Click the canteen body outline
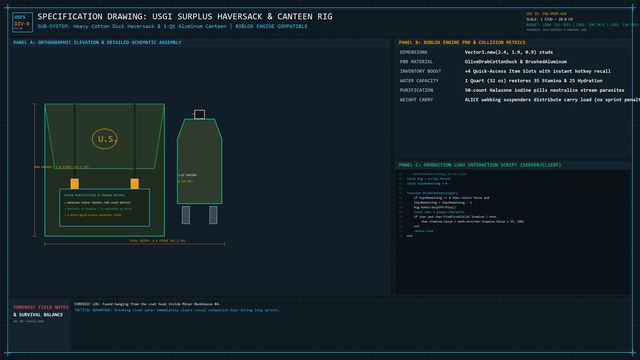 (x=200, y=161)
